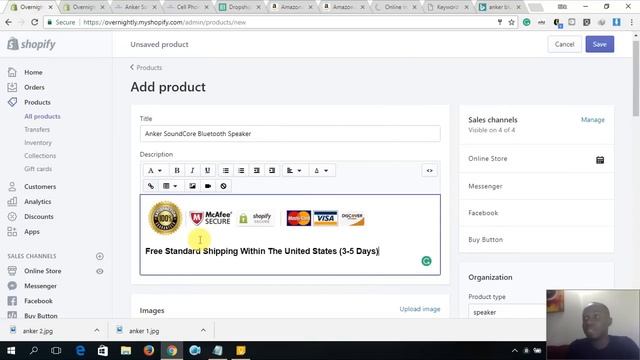Select Transfers submenu item
Screen dimensions: 640x360
pos(37,129)
